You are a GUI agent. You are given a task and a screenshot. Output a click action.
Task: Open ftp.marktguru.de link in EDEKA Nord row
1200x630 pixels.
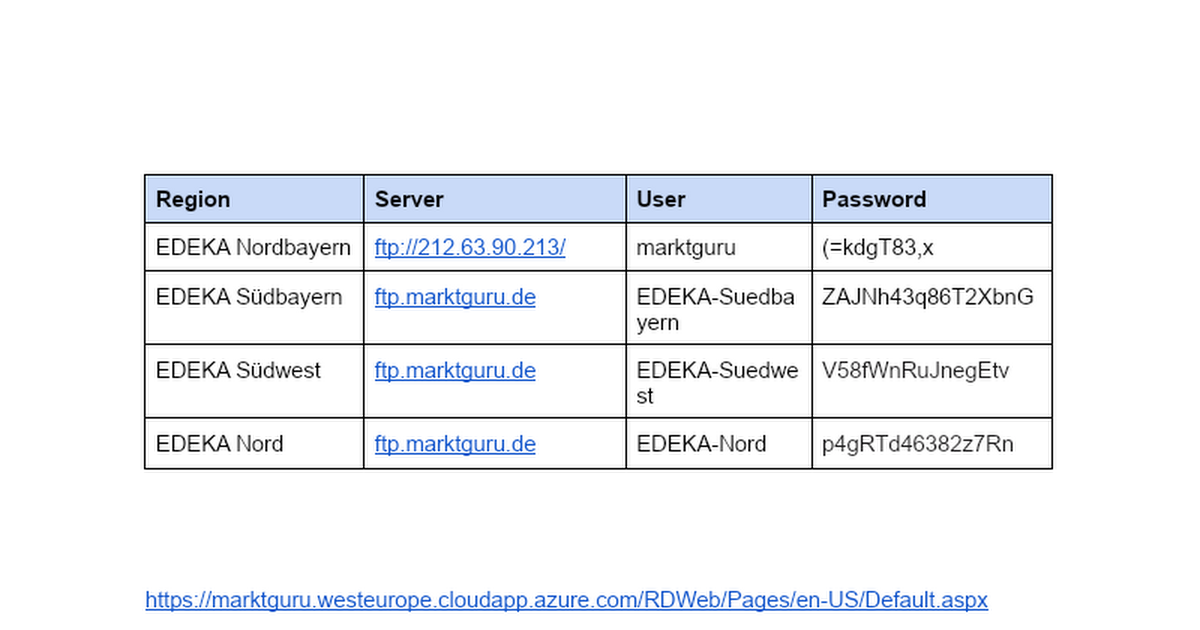click(455, 444)
